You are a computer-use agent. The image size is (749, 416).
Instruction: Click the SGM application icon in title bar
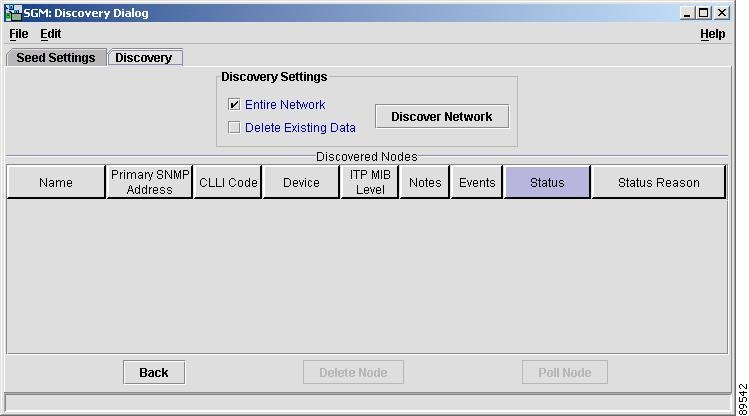[13, 13]
